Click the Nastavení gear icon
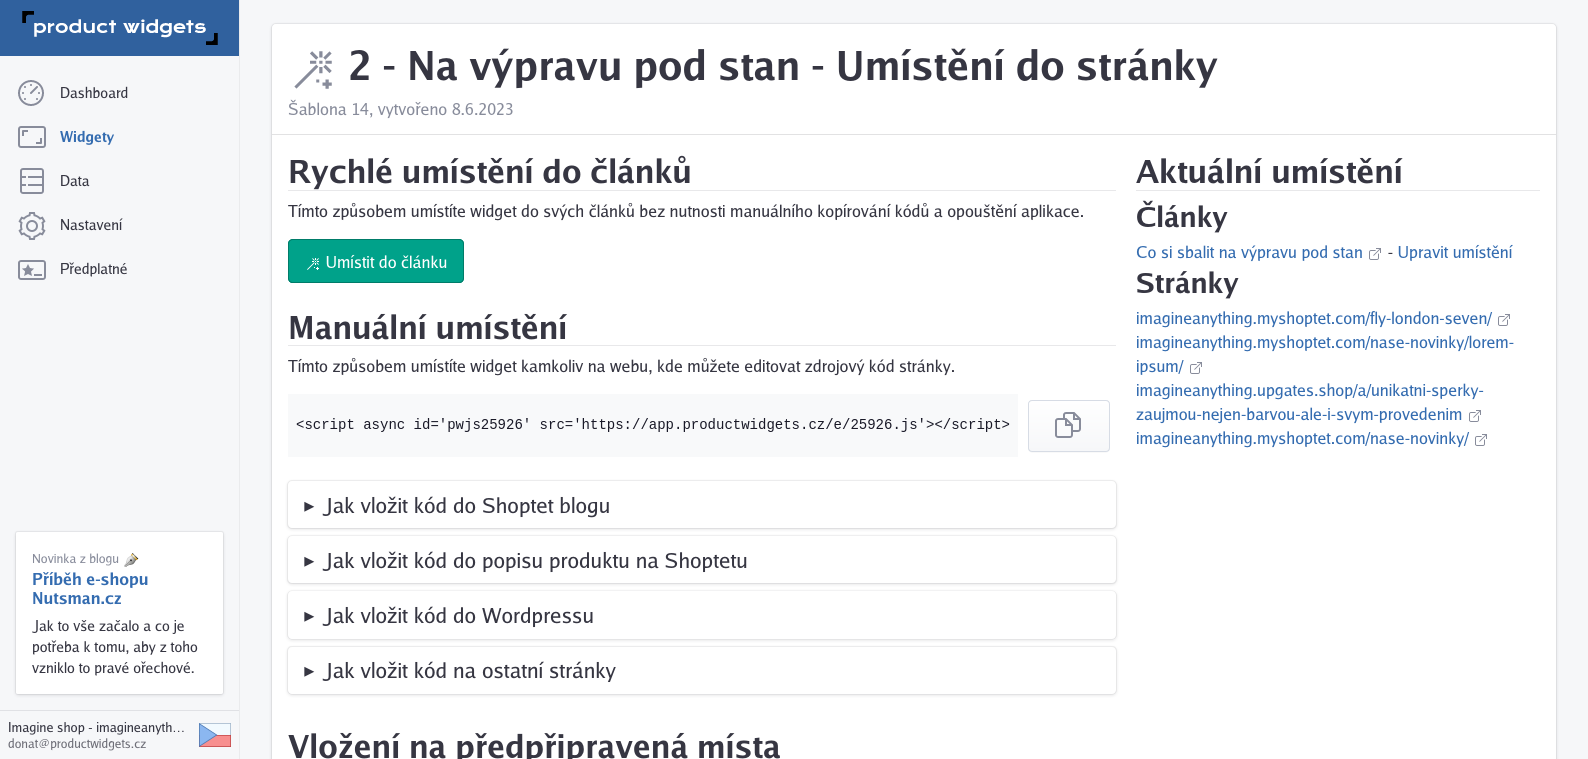The image size is (1588, 759). 32,225
